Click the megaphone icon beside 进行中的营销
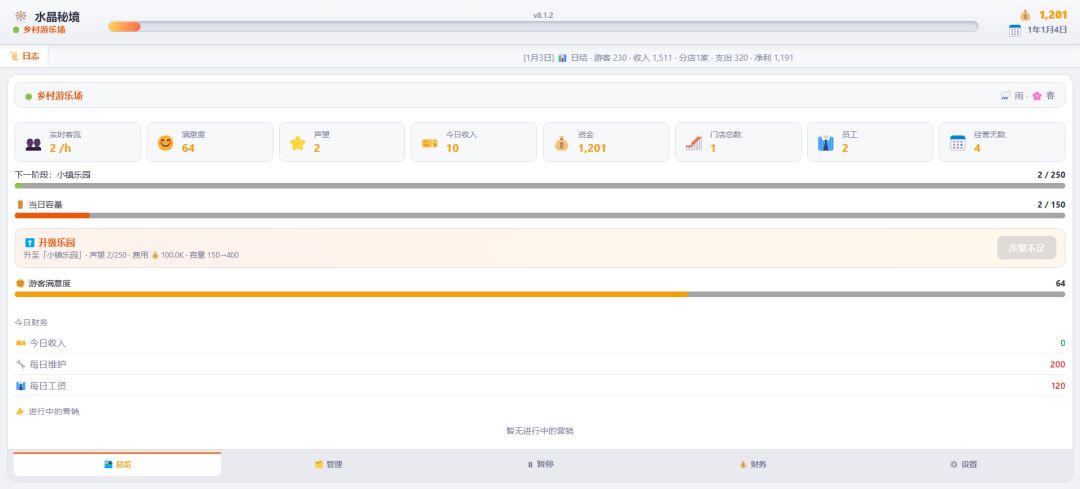This screenshot has height=489, width=1080. click(x=20, y=411)
